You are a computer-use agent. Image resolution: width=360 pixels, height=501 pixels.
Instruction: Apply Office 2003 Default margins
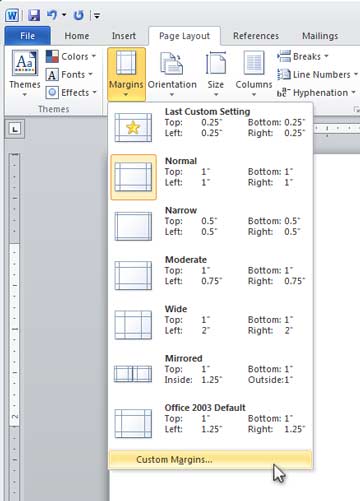coord(210,423)
